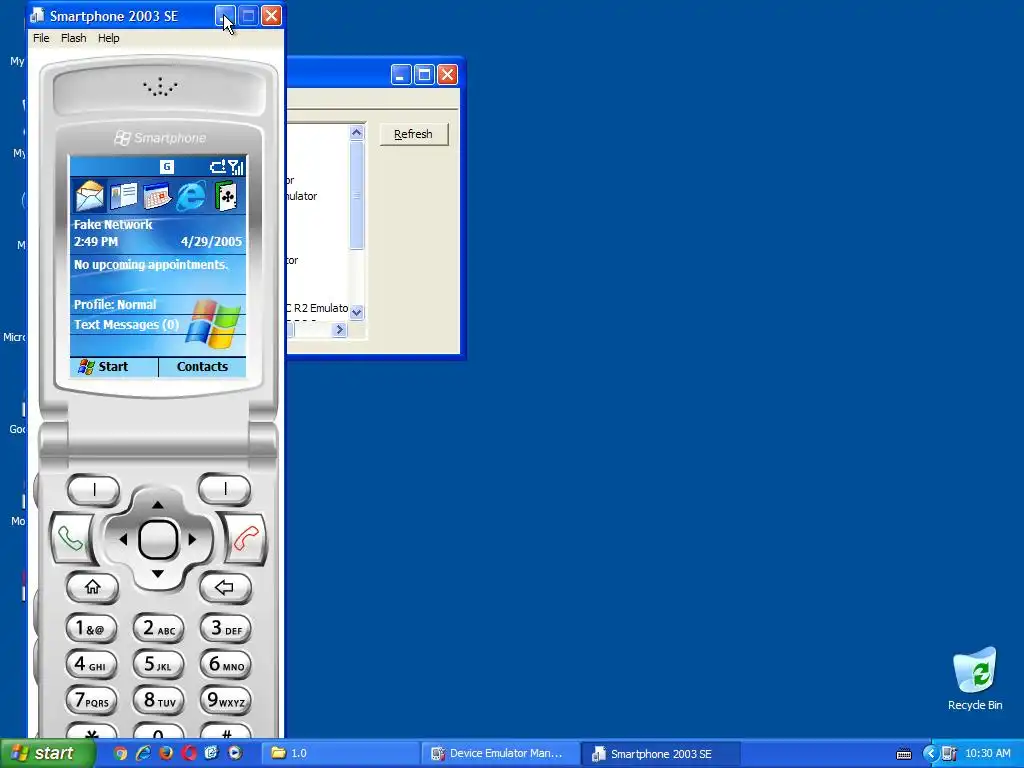This screenshot has width=1024, height=768.
Task: Open the Calendar icon on the phone screen
Action: tap(157, 196)
